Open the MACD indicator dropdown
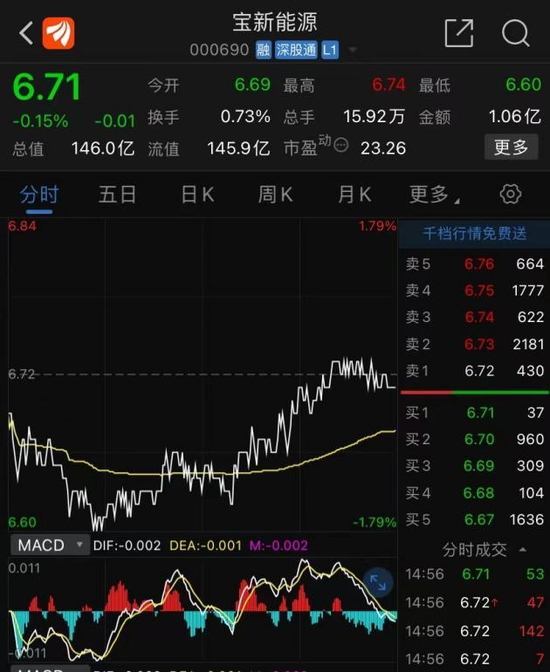 [x=50, y=545]
